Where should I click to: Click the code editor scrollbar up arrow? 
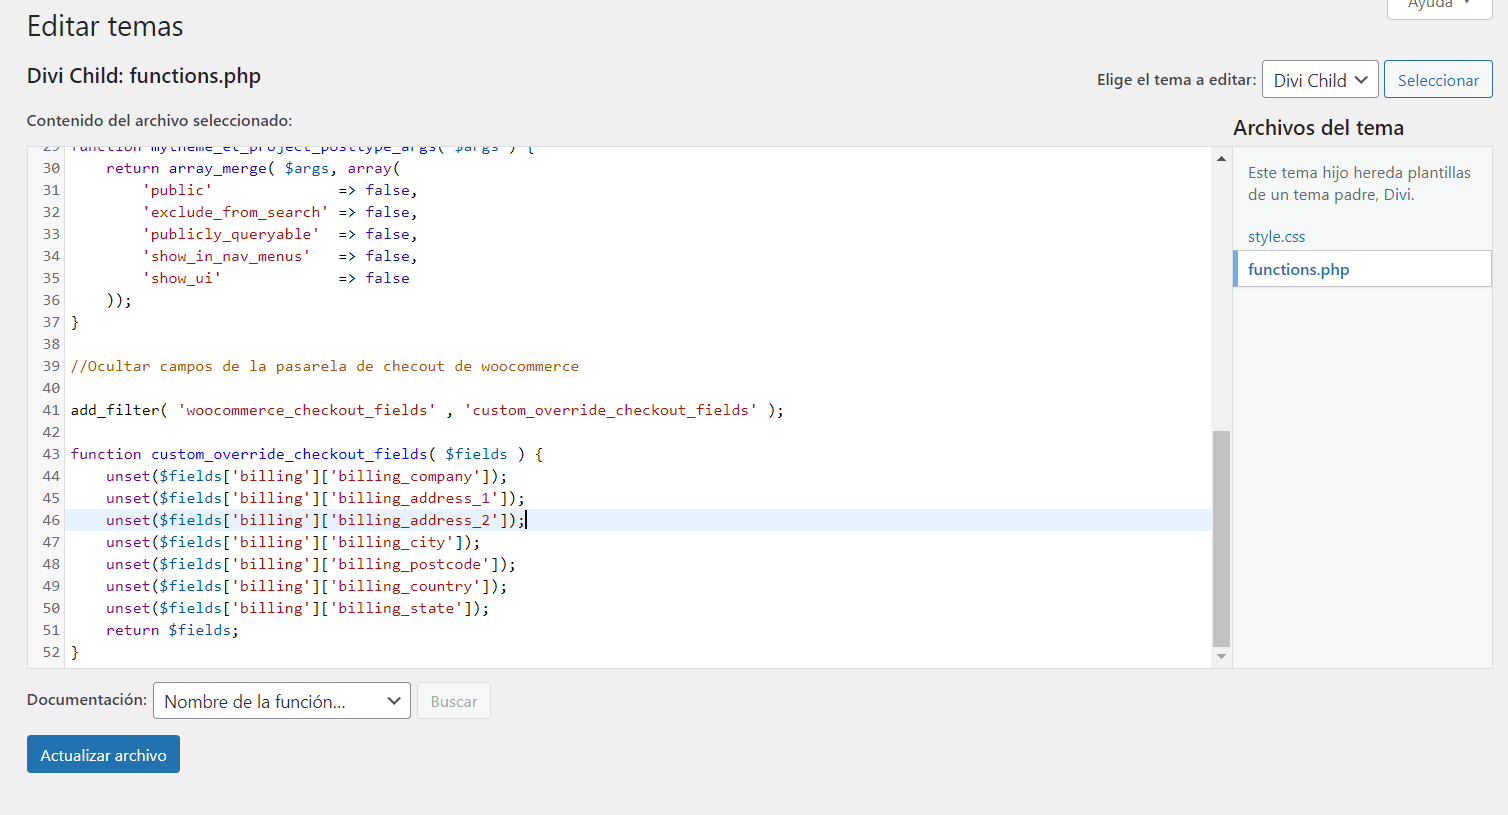click(1221, 158)
